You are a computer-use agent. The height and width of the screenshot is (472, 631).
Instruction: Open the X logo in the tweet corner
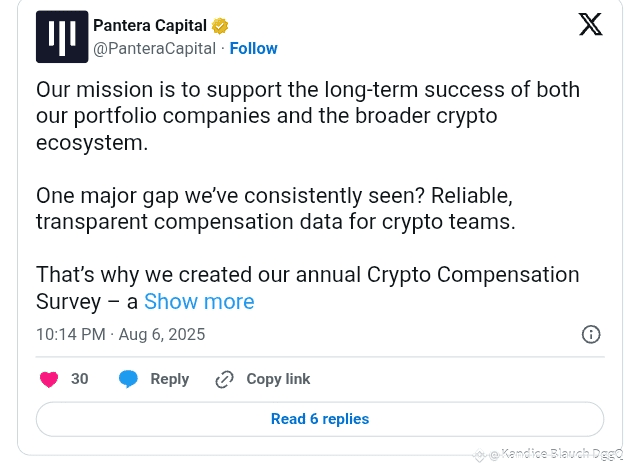tap(590, 24)
